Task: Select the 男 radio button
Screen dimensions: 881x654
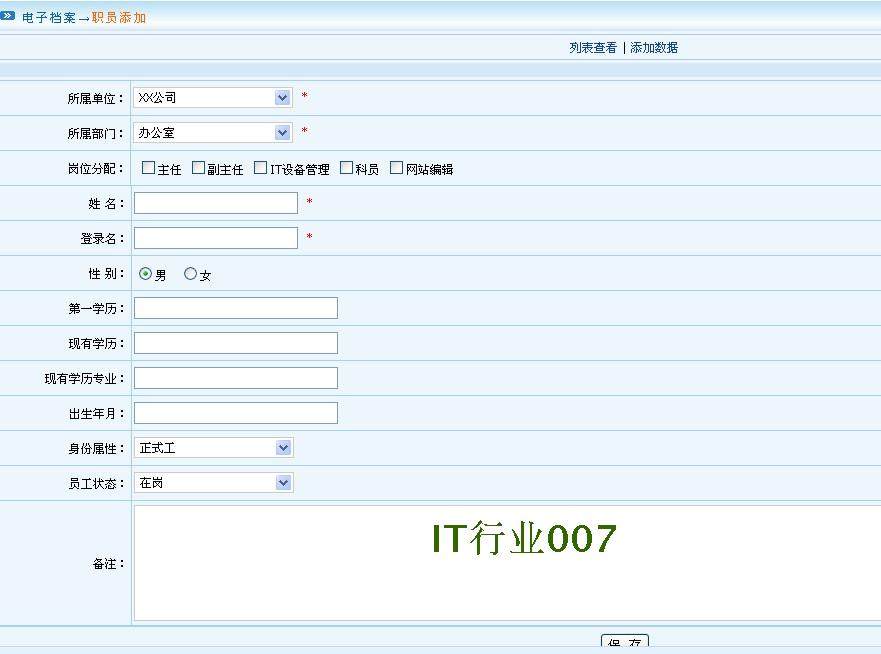Action: (x=146, y=274)
